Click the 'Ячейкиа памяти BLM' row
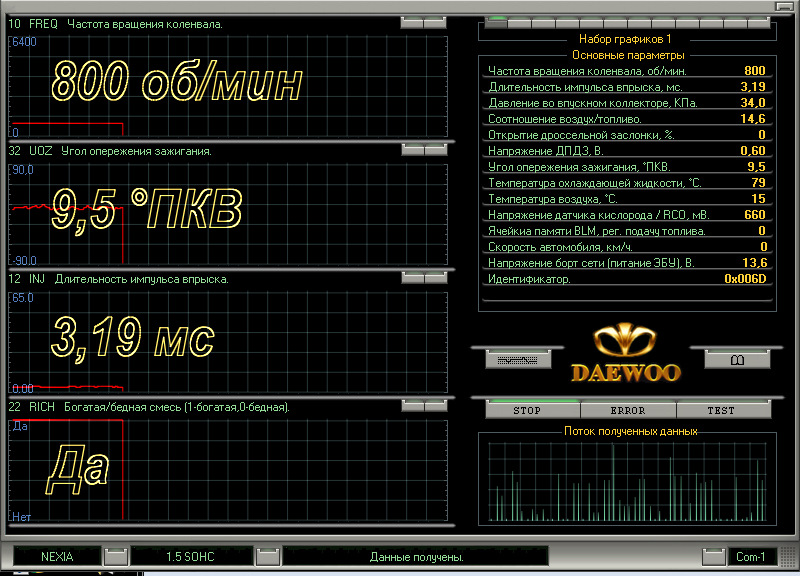800x576 pixels. point(627,231)
